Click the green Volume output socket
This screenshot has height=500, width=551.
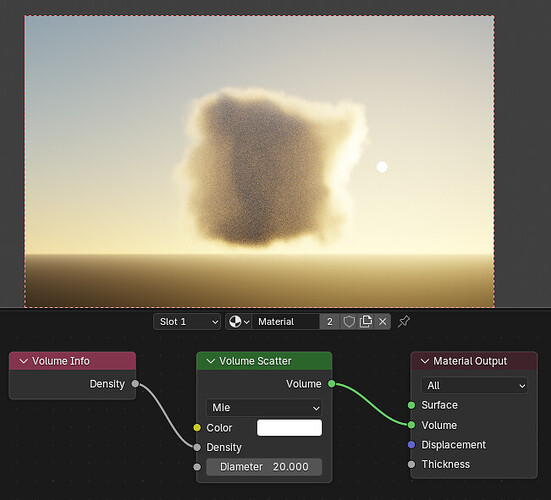[x=331, y=384]
